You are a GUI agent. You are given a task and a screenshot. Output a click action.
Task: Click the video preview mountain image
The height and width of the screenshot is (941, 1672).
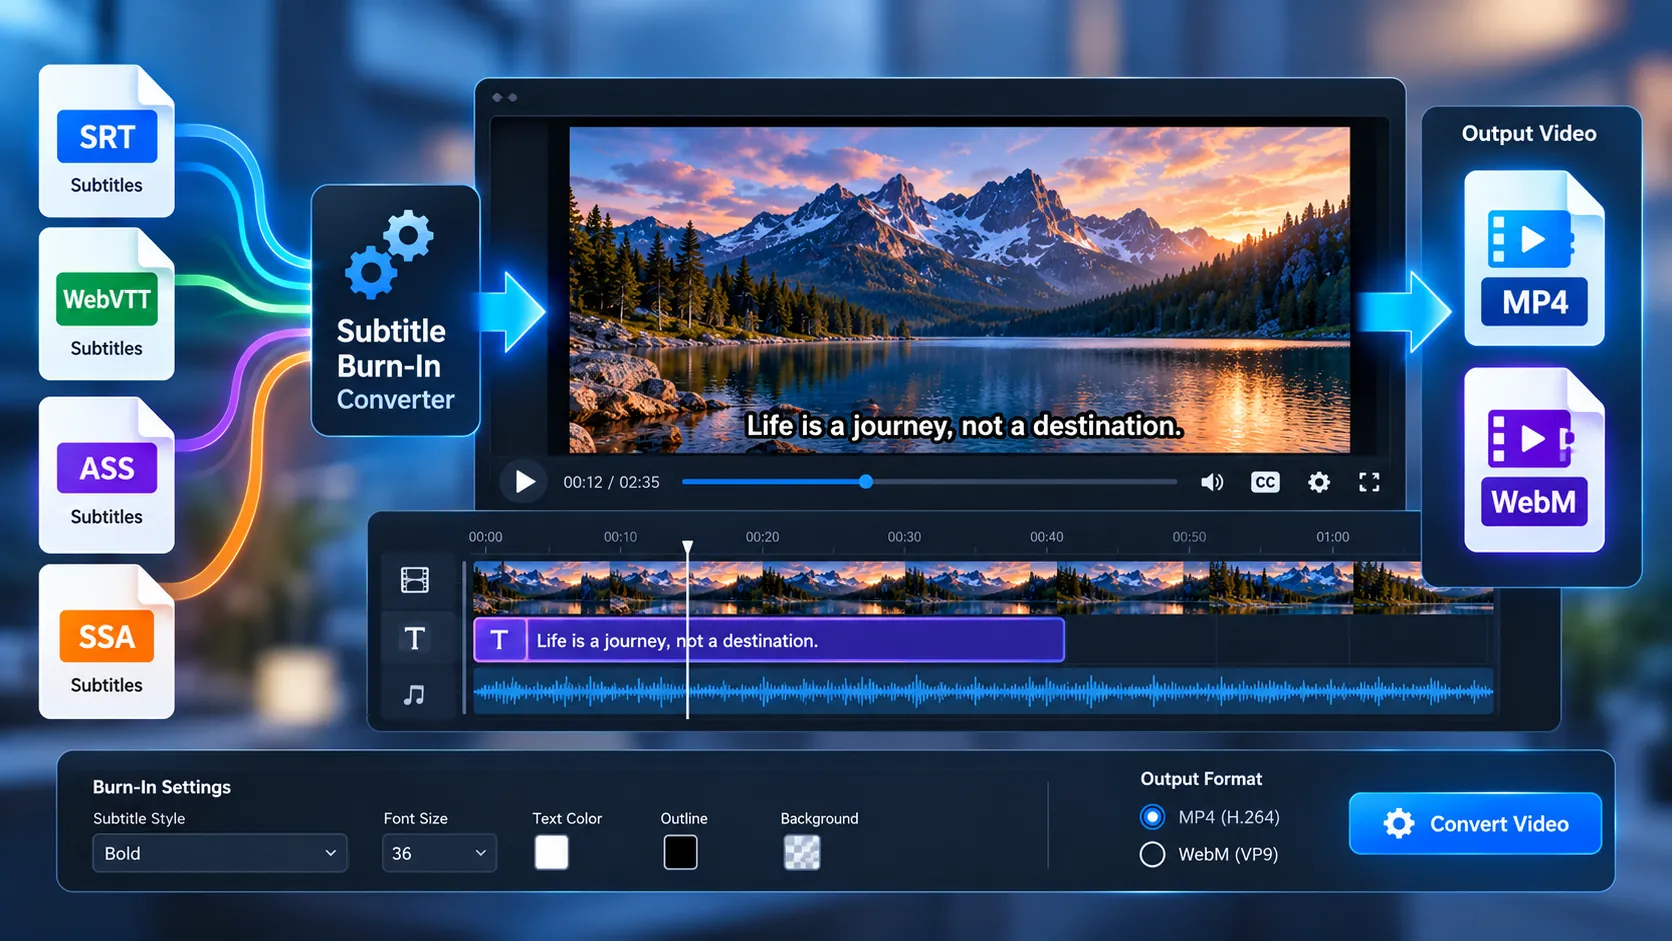pos(960,290)
